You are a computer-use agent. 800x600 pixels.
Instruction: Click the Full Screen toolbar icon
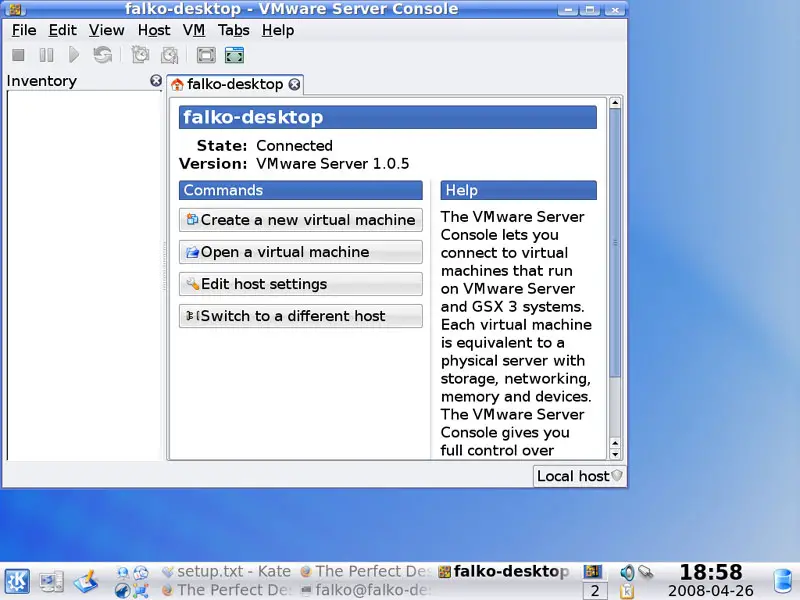pos(206,55)
